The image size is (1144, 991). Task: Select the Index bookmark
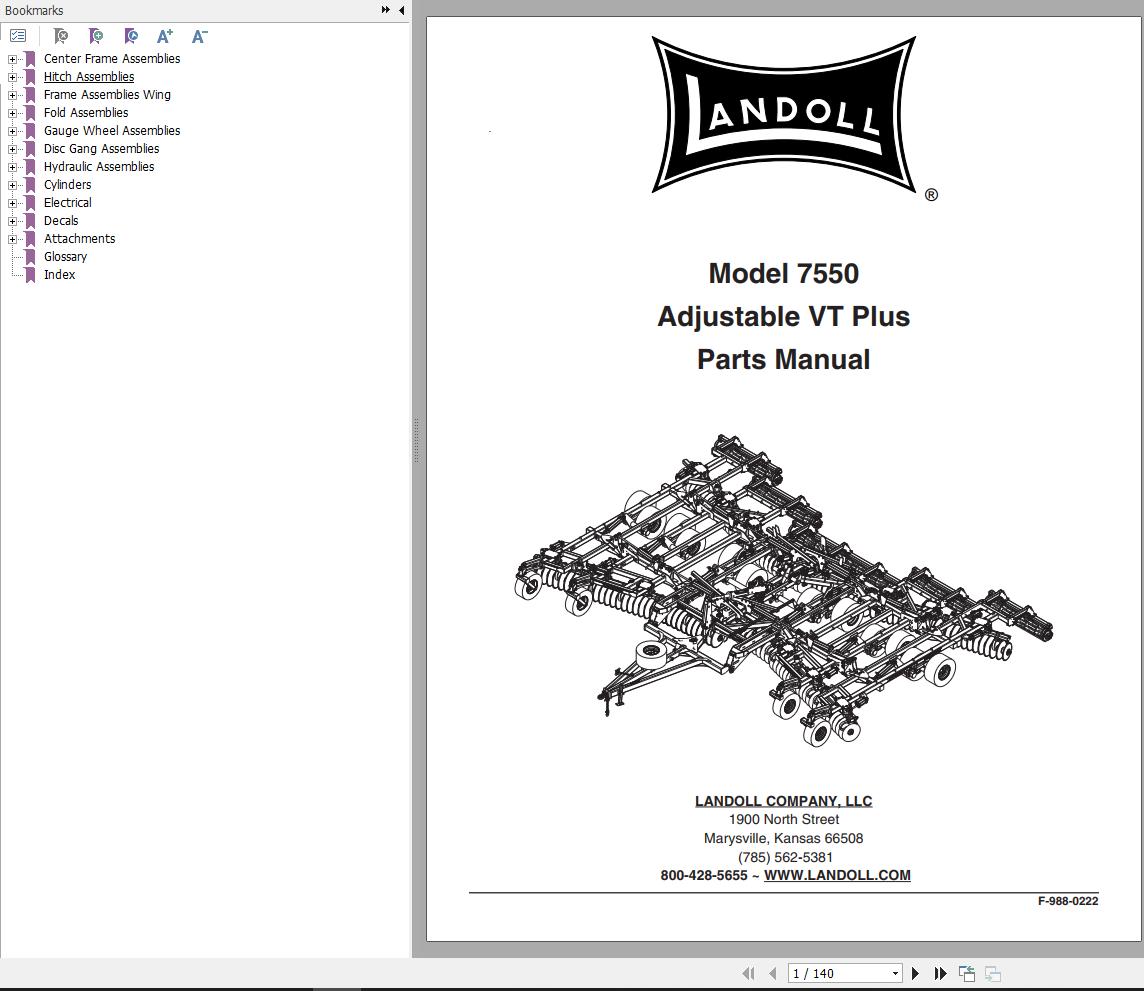[59, 274]
